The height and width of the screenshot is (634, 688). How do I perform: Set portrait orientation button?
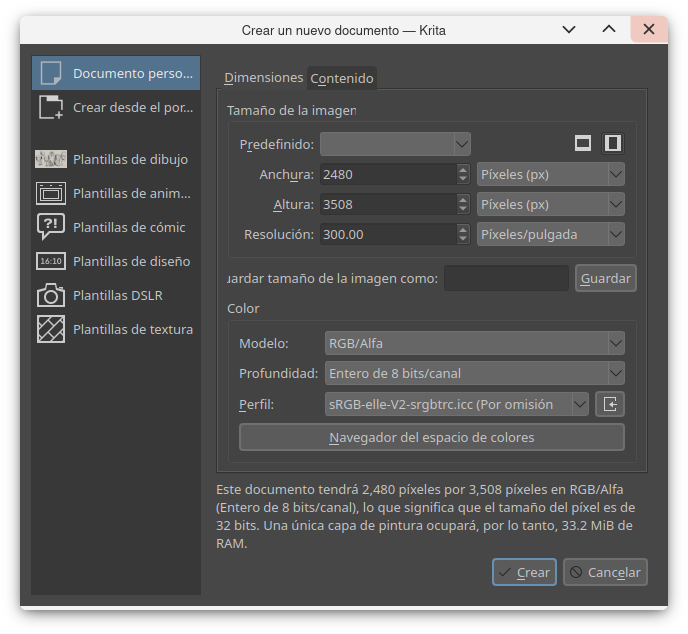click(613, 144)
